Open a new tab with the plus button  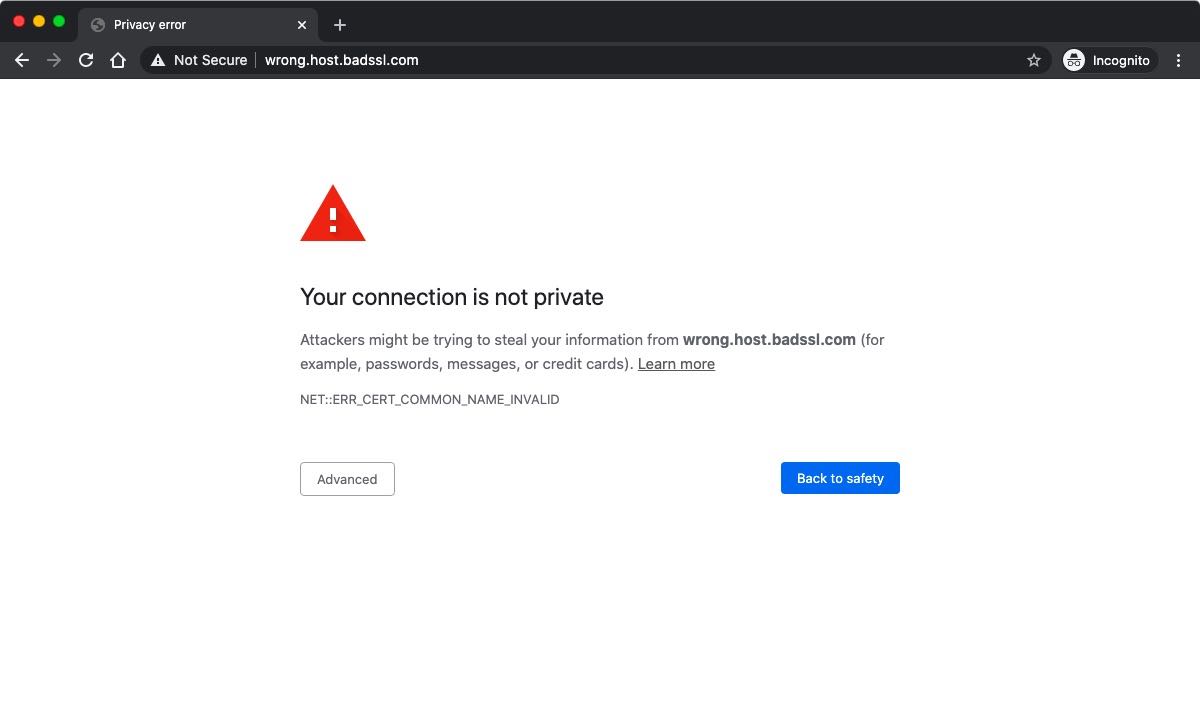pyautogui.click(x=339, y=25)
